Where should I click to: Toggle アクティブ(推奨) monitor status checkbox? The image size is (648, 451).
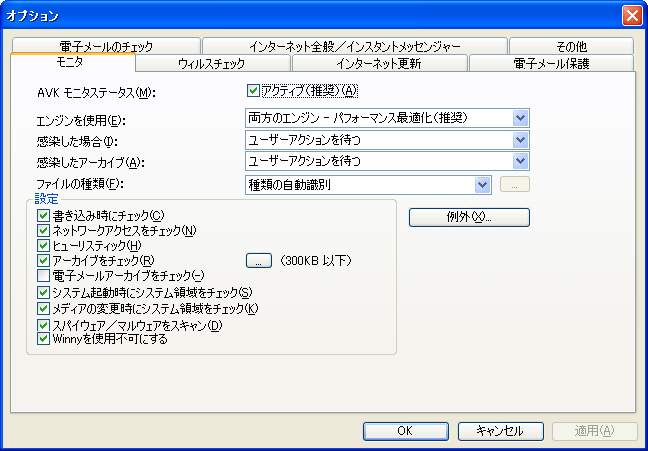[253, 91]
